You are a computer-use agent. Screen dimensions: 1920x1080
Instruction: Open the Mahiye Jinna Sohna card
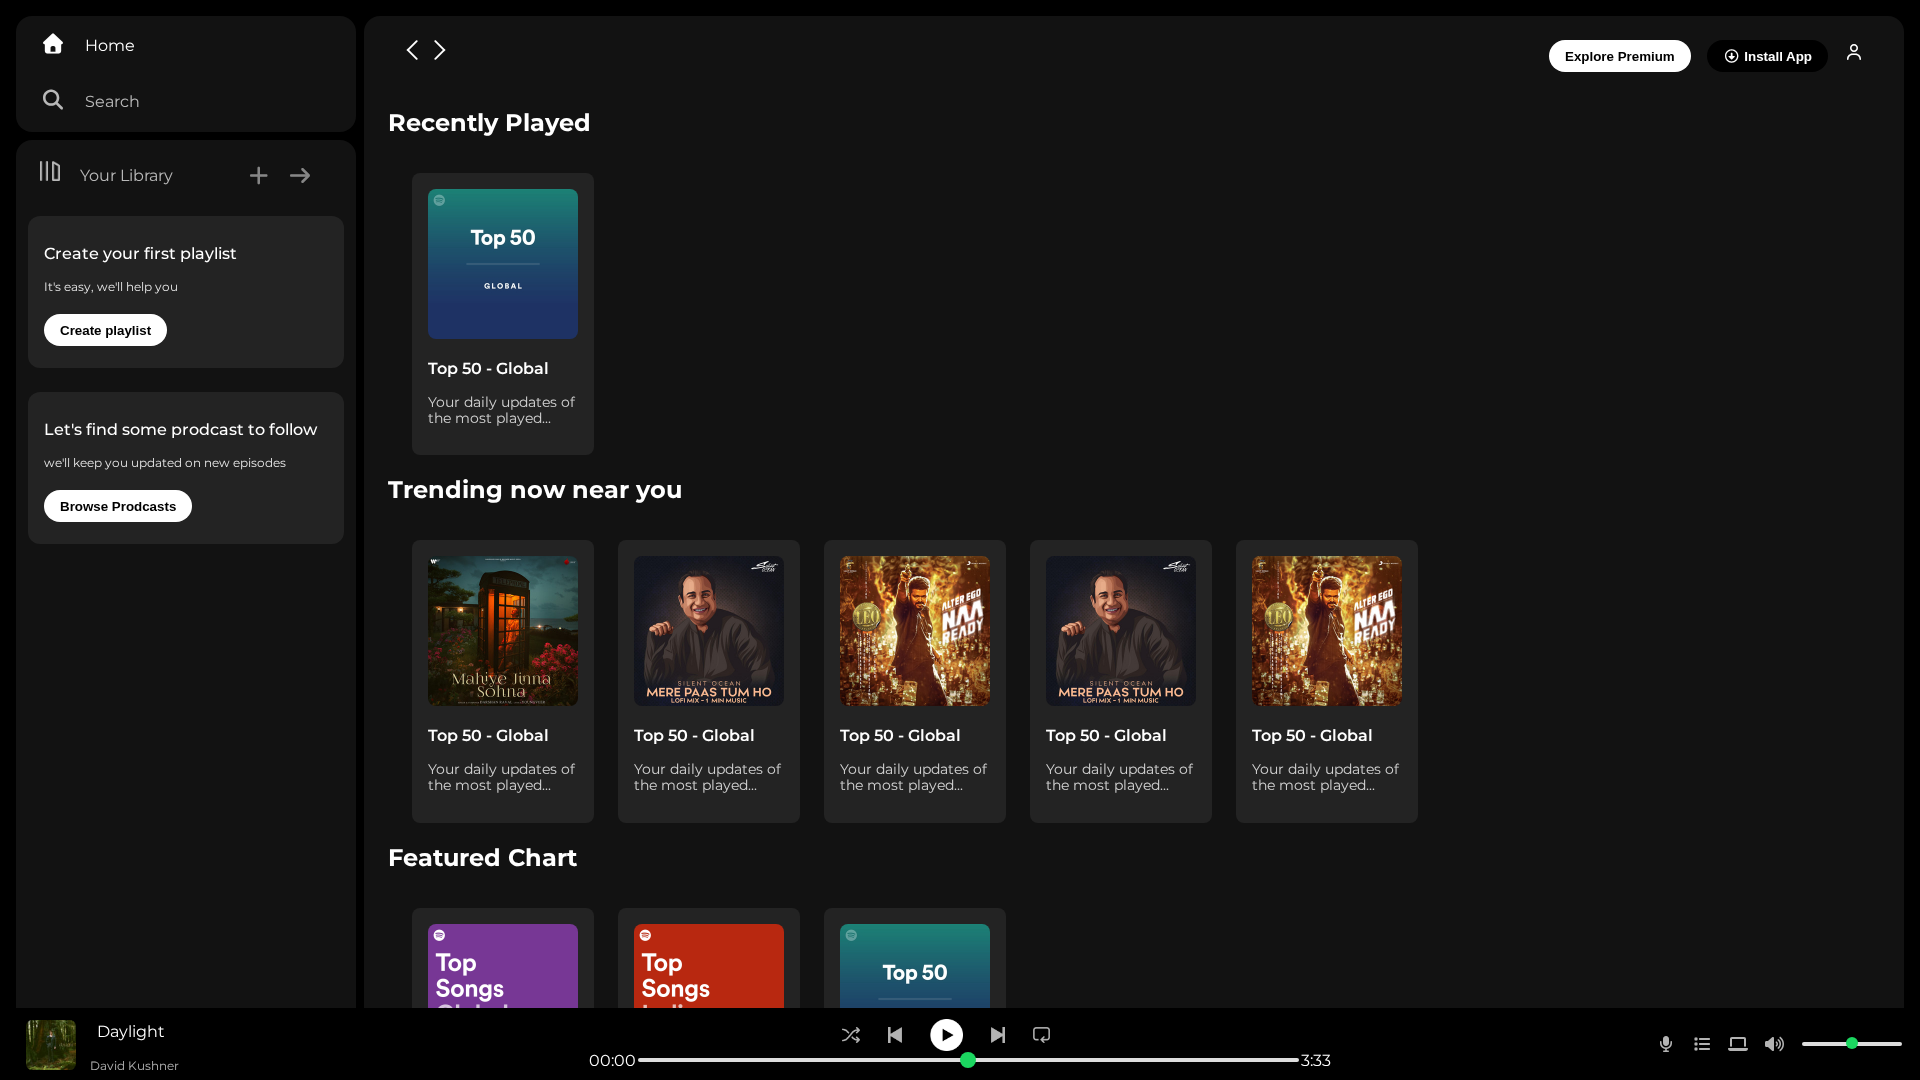click(x=503, y=681)
